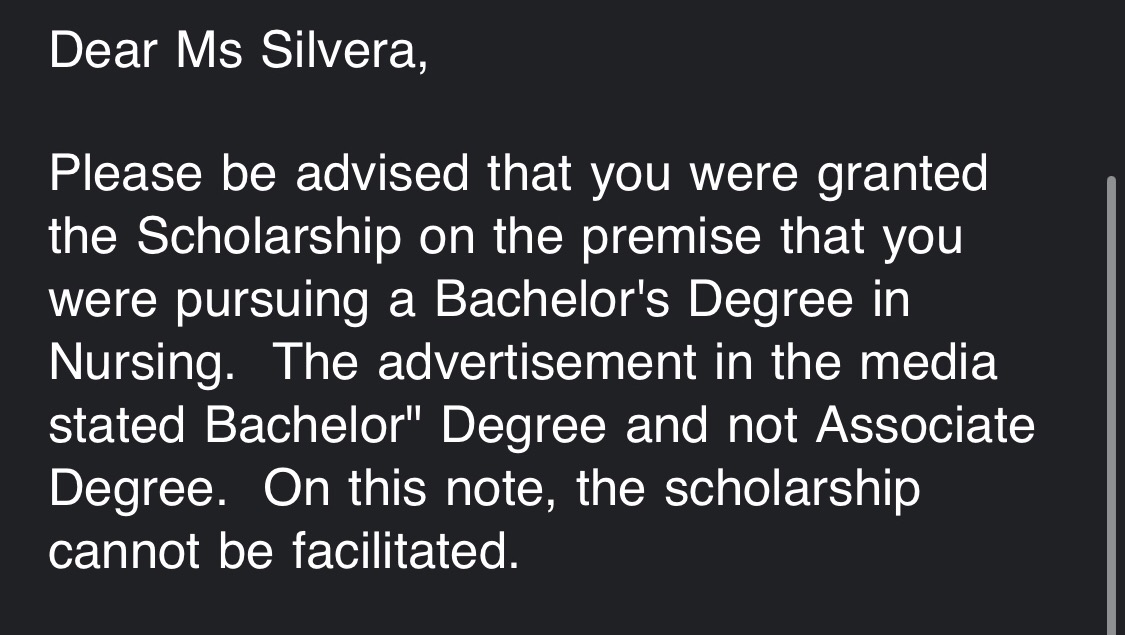This screenshot has width=1125, height=635.
Task: Click the lowercase word "scholarship"
Action: 791,488
